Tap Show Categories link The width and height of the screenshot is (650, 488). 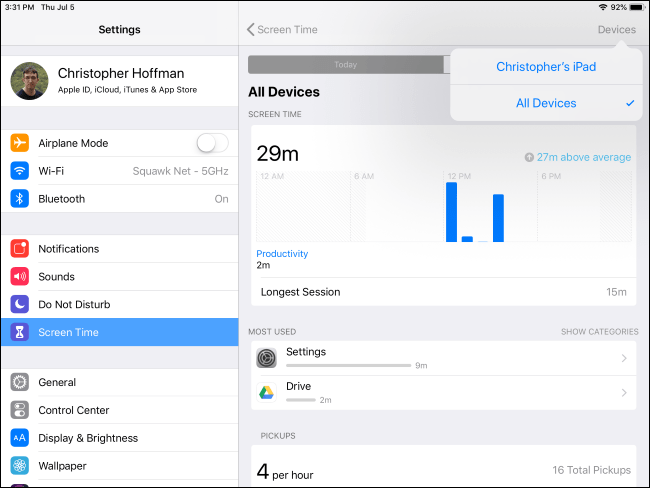598,332
